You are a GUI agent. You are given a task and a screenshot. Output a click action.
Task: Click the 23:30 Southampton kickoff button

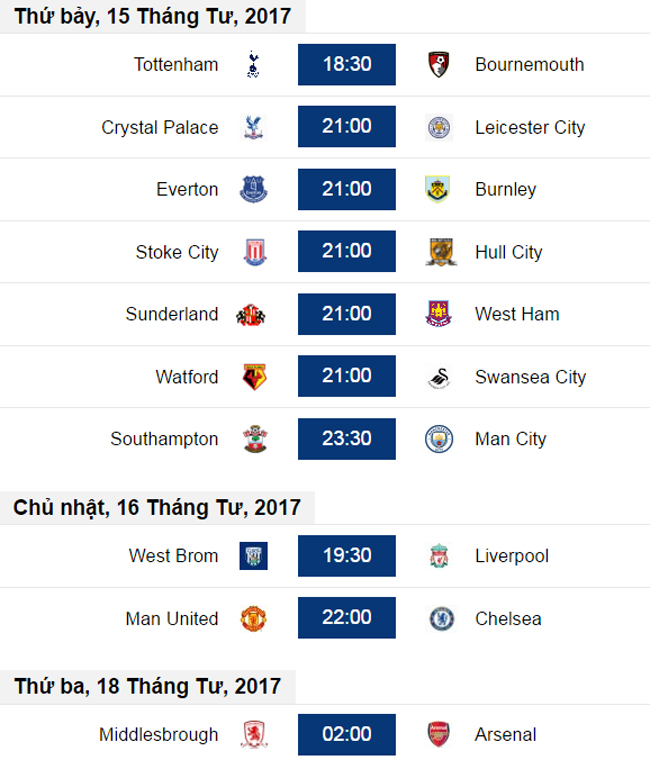tap(347, 439)
